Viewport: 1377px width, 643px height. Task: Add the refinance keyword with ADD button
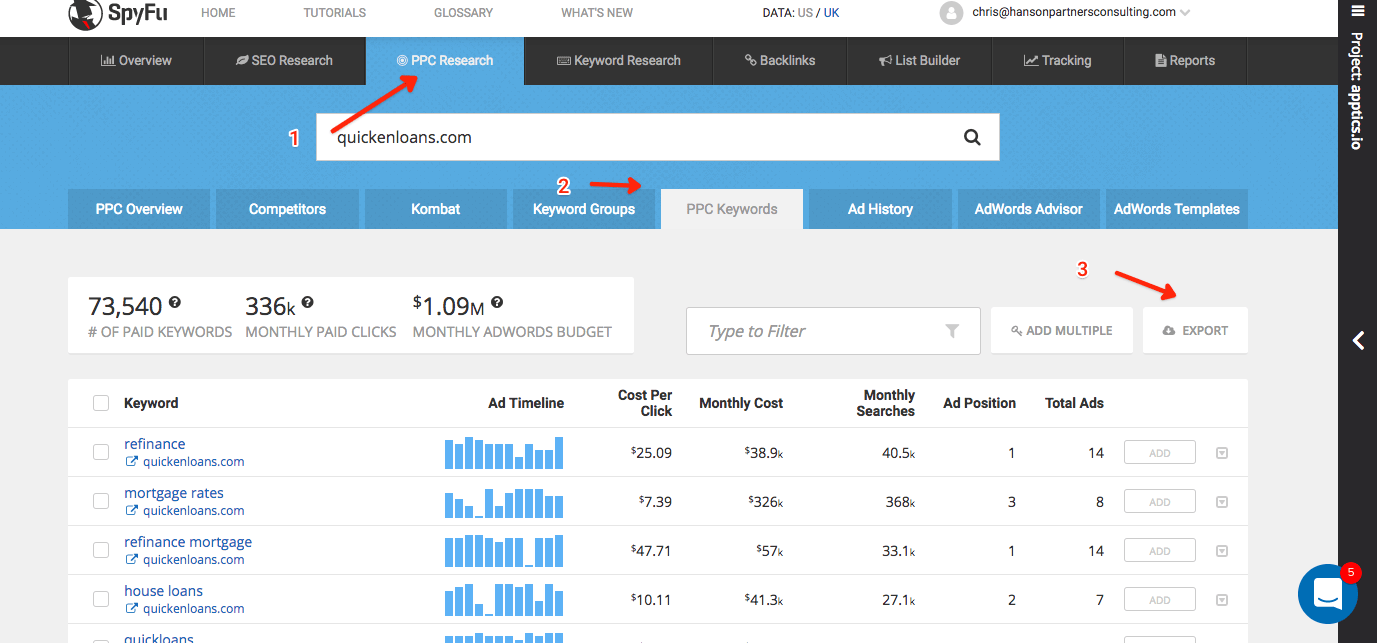(x=1160, y=453)
